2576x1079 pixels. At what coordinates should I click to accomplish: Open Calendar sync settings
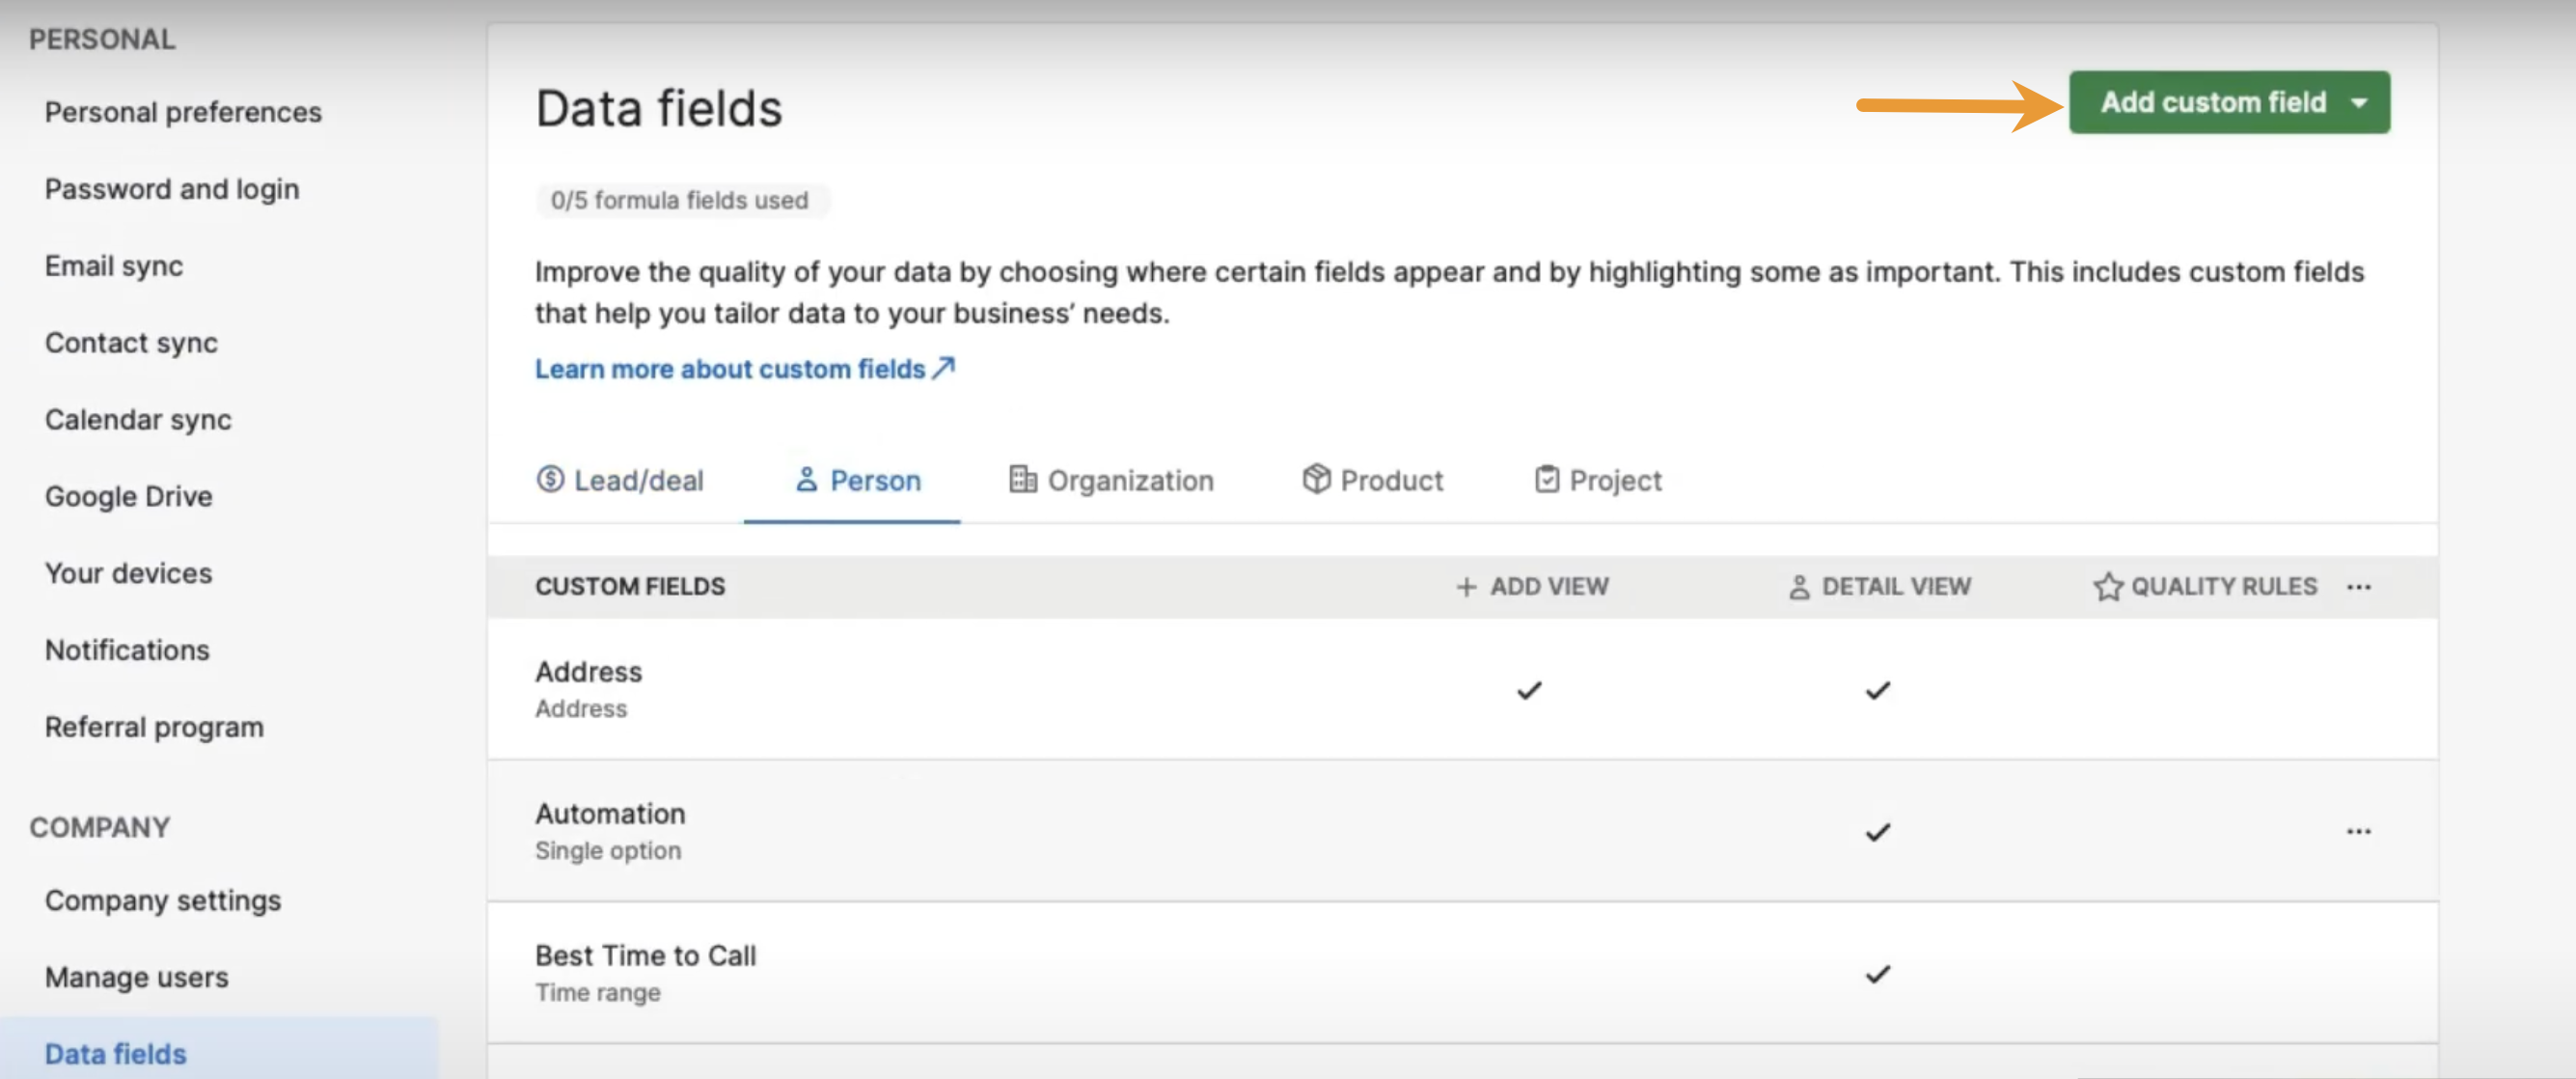click(x=138, y=420)
